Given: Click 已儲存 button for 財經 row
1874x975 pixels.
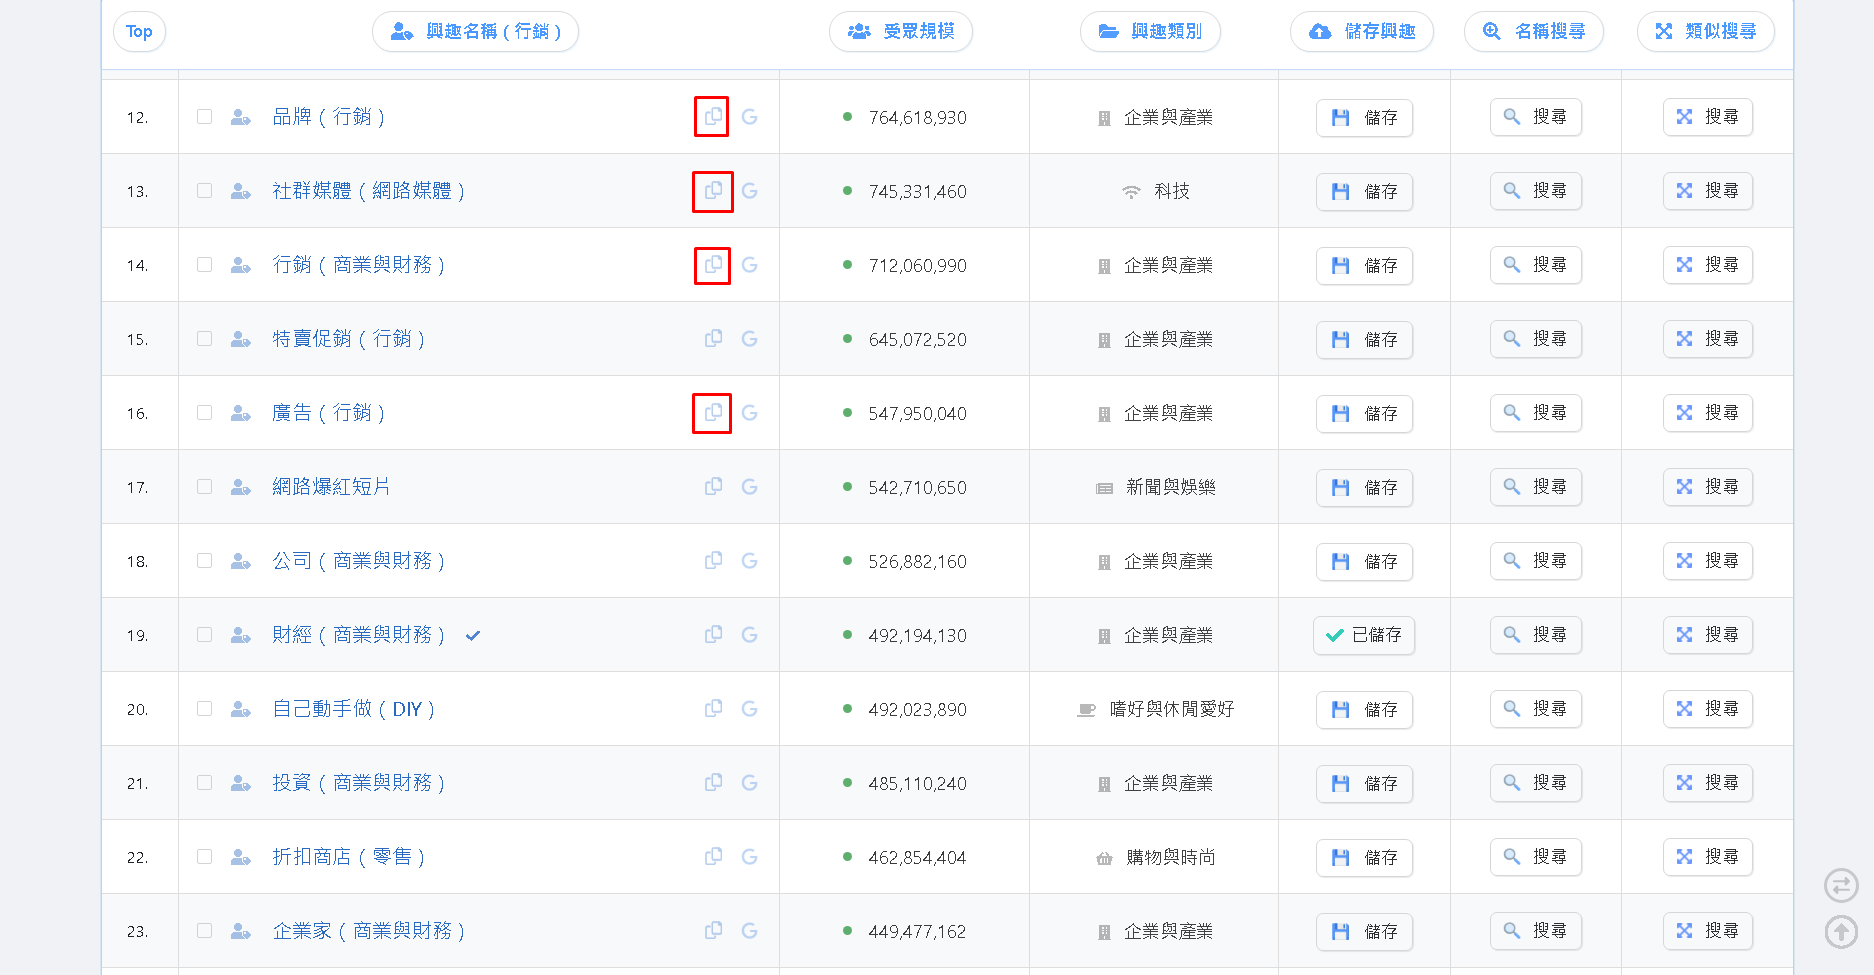Looking at the screenshot, I should tap(1364, 635).
